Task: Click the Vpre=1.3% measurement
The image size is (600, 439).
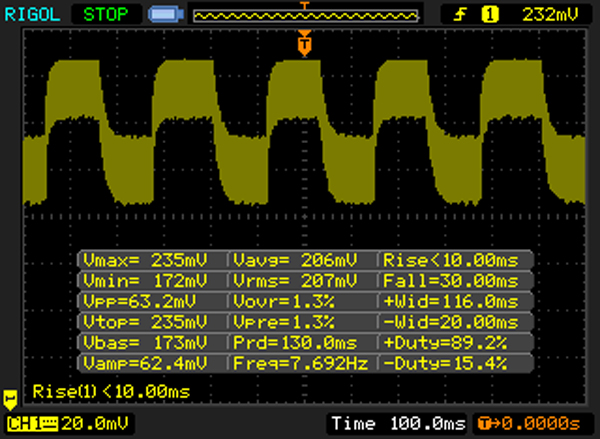Action: [284, 322]
